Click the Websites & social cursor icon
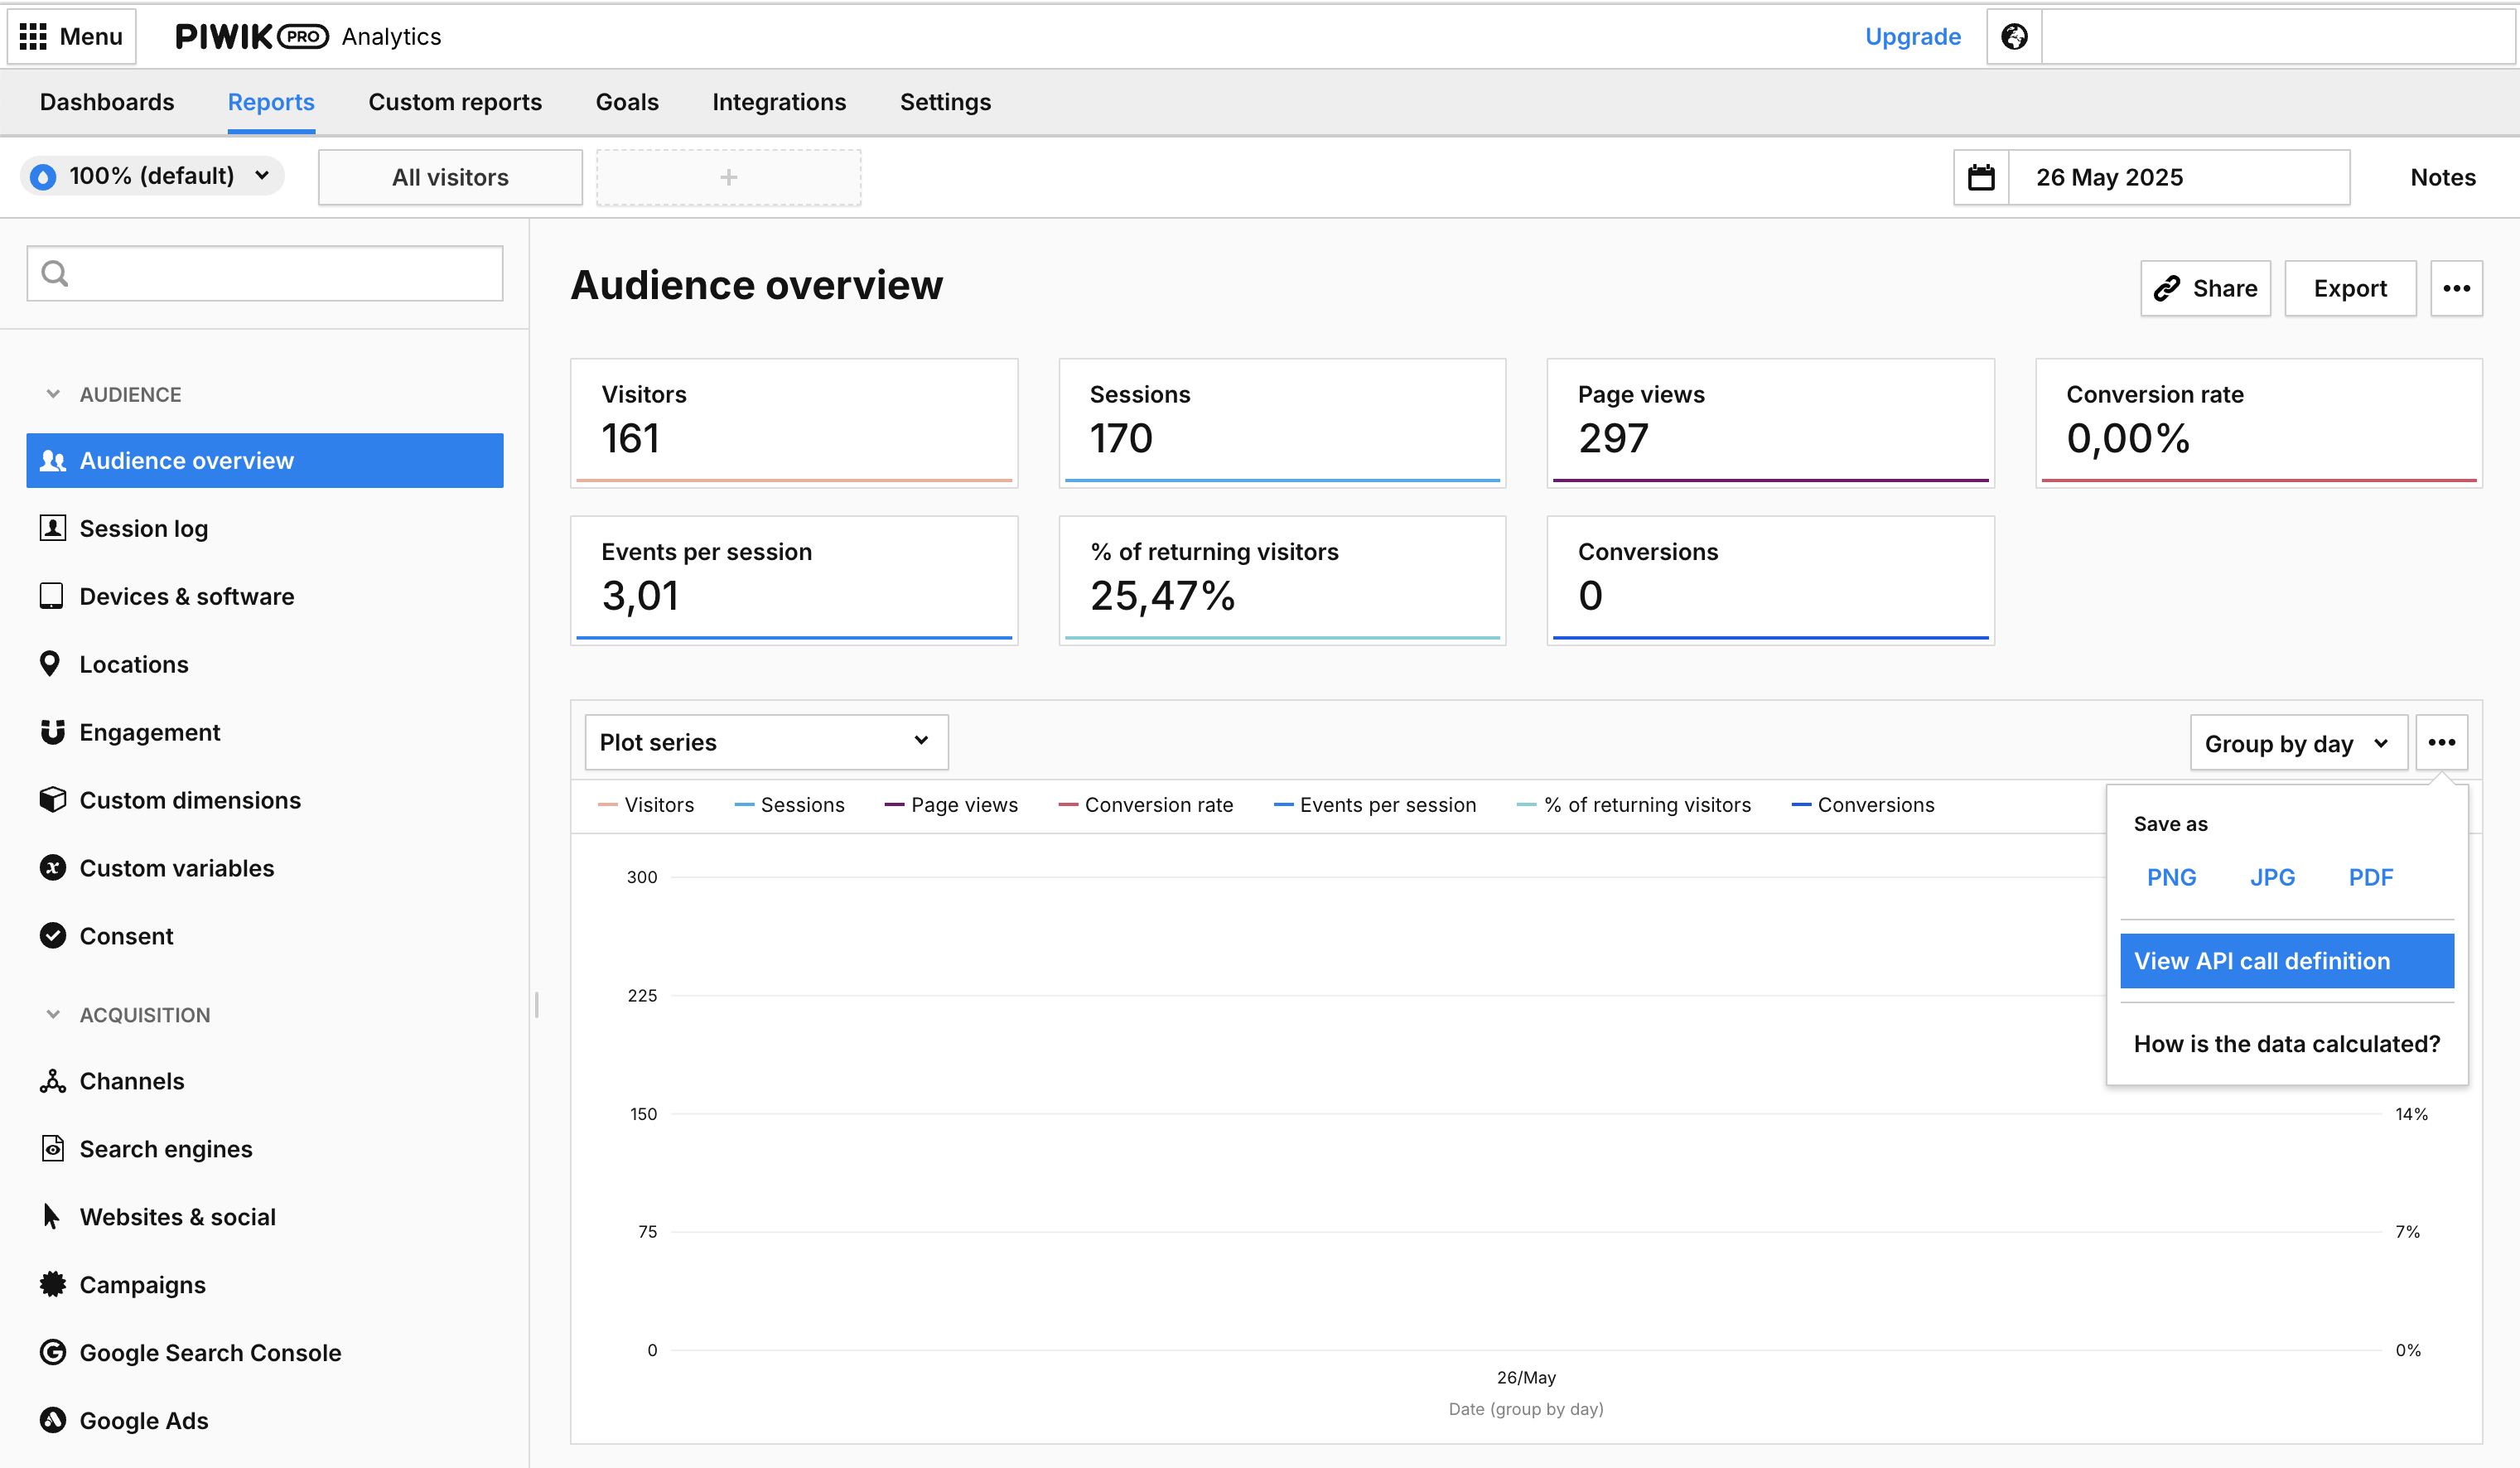Screen dimensions: 2520x1468 [x=51, y=1217]
